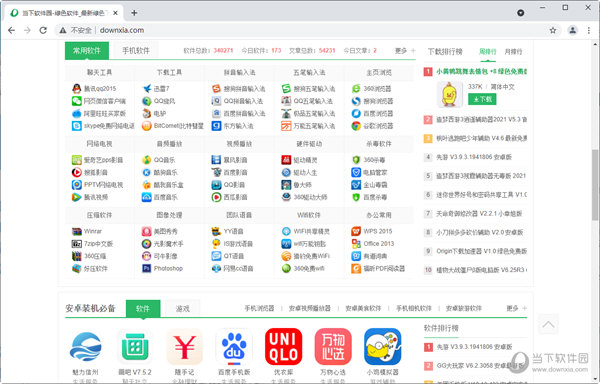The width and height of the screenshot is (600, 384).
Task: Expand 更多 + beside the software statistics
Action: (x=405, y=50)
